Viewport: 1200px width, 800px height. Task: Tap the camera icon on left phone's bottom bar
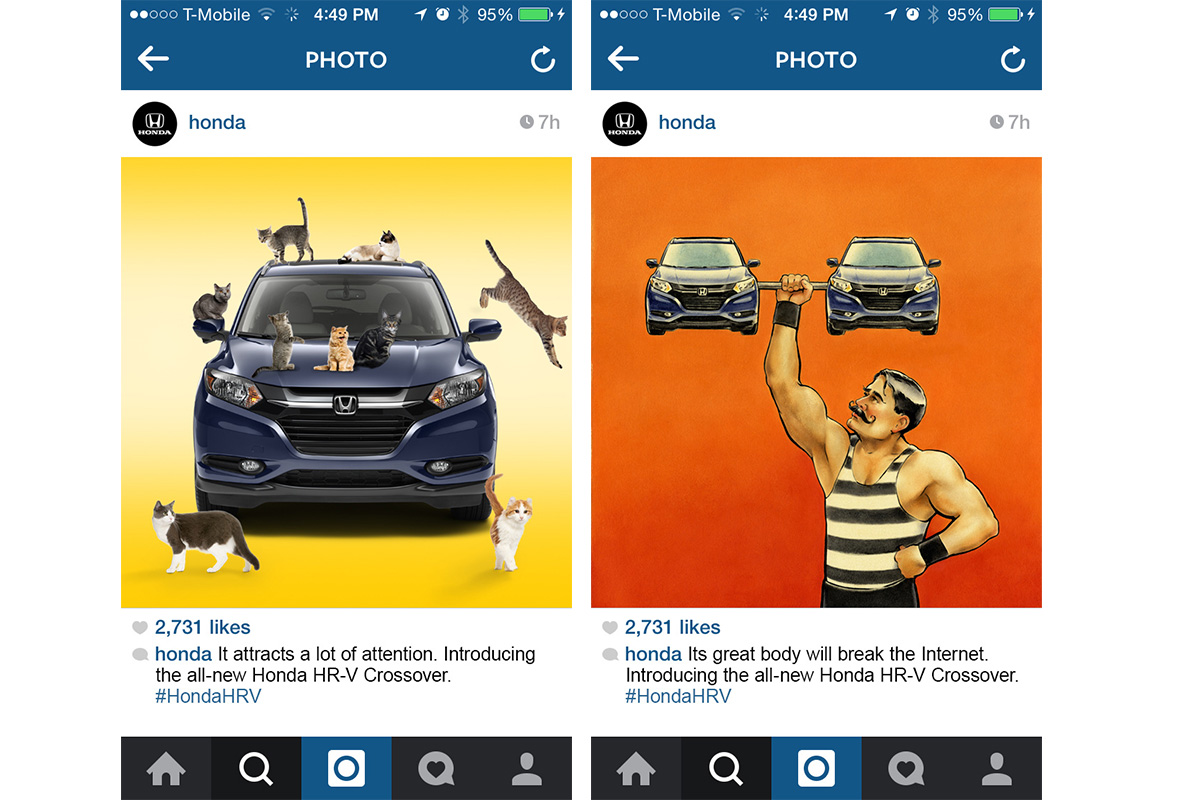click(x=346, y=768)
